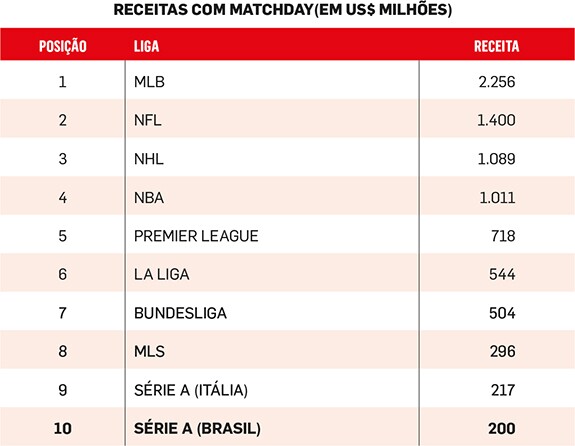575x446 pixels.
Task: Select the NBA league cell
Action: pyautogui.click(x=149, y=198)
